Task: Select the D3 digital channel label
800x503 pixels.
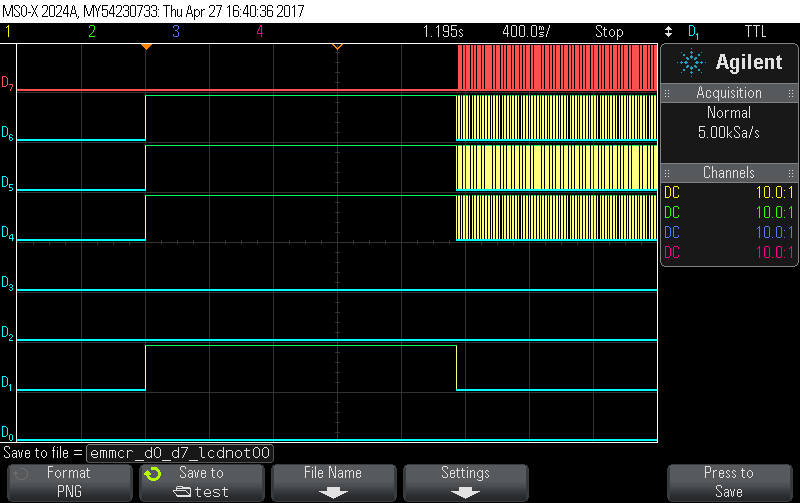Action: 7,283
